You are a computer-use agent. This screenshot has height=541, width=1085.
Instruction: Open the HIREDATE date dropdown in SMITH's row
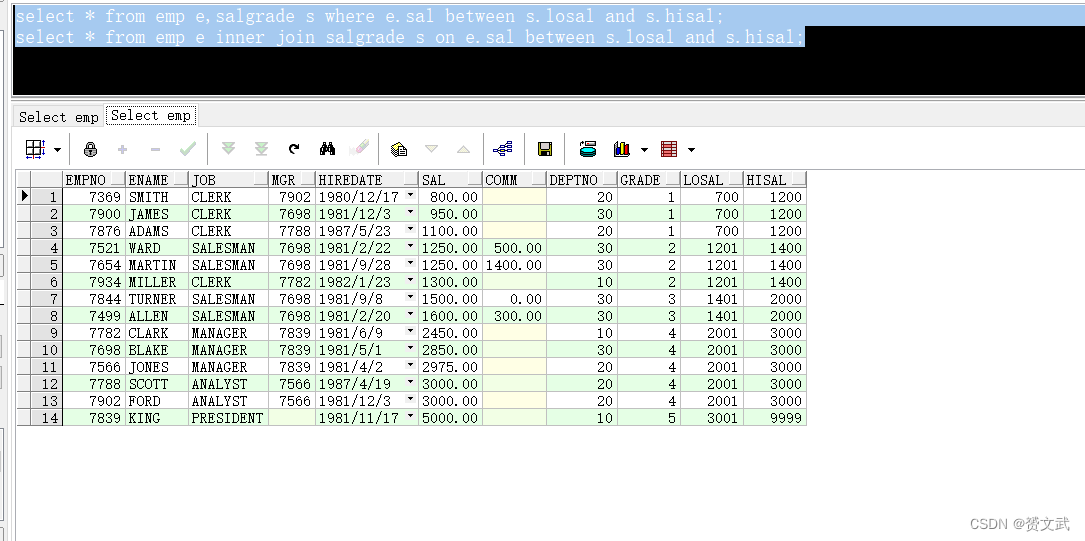click(410, 197)
